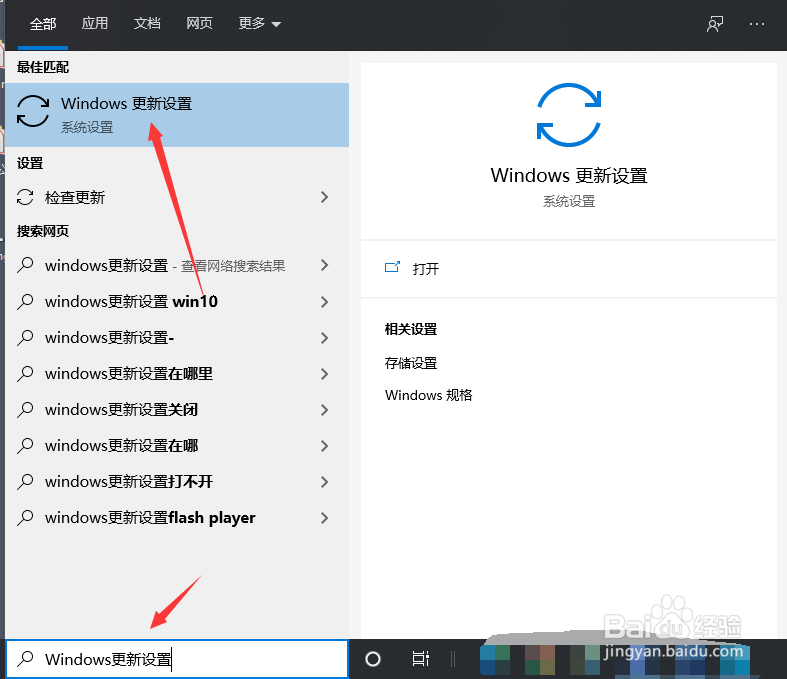
Task: Select windows更新设置flash player suggestion
Action: coord(177,518)
